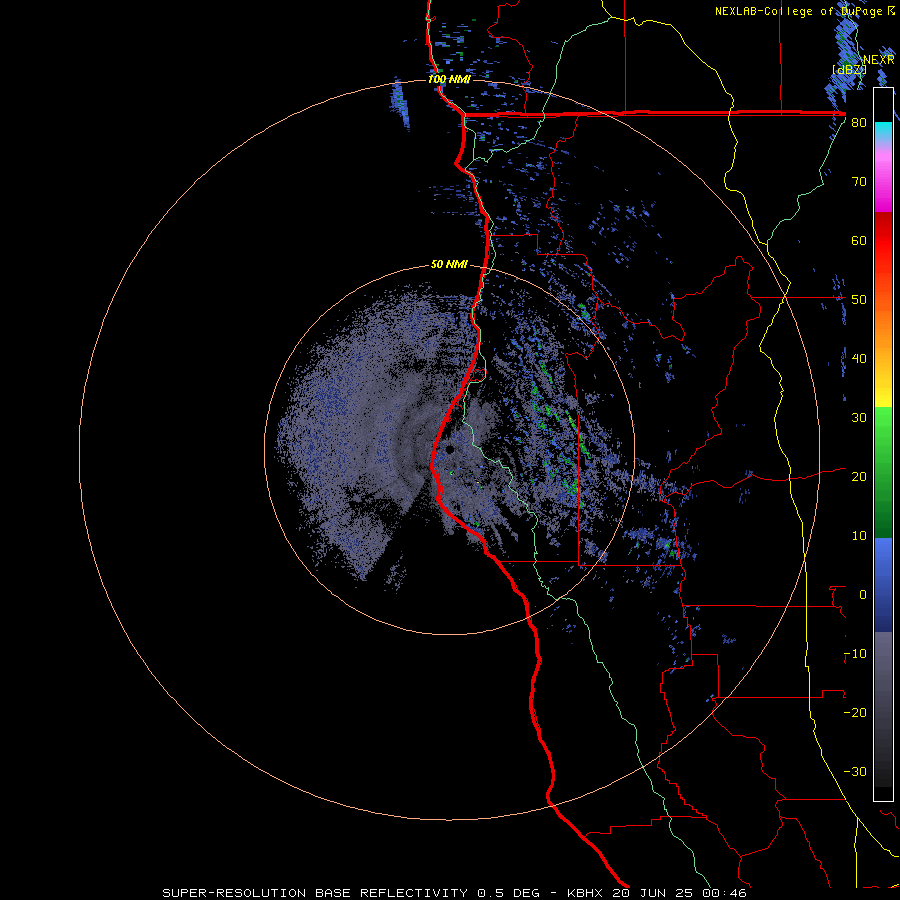Click the -30 value on reflectivity scale
Image resolution: width=900 pixels, height=900 pixels.
pos(855,772)
